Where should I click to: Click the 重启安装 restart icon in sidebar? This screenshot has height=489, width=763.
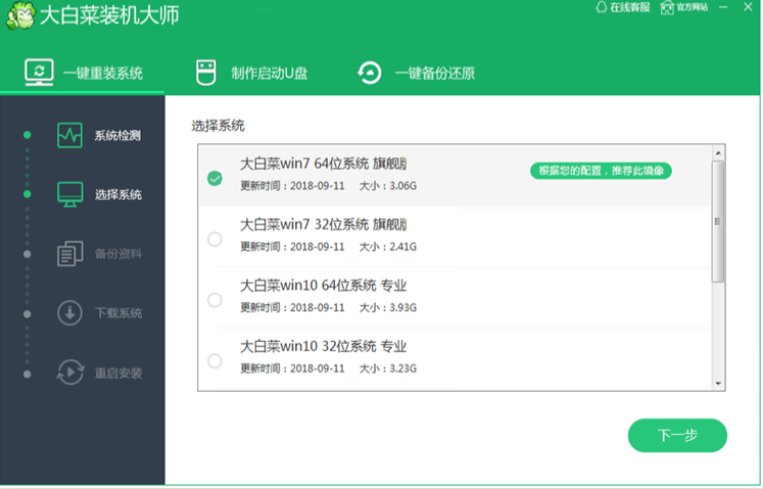click(x=70, y=373)
